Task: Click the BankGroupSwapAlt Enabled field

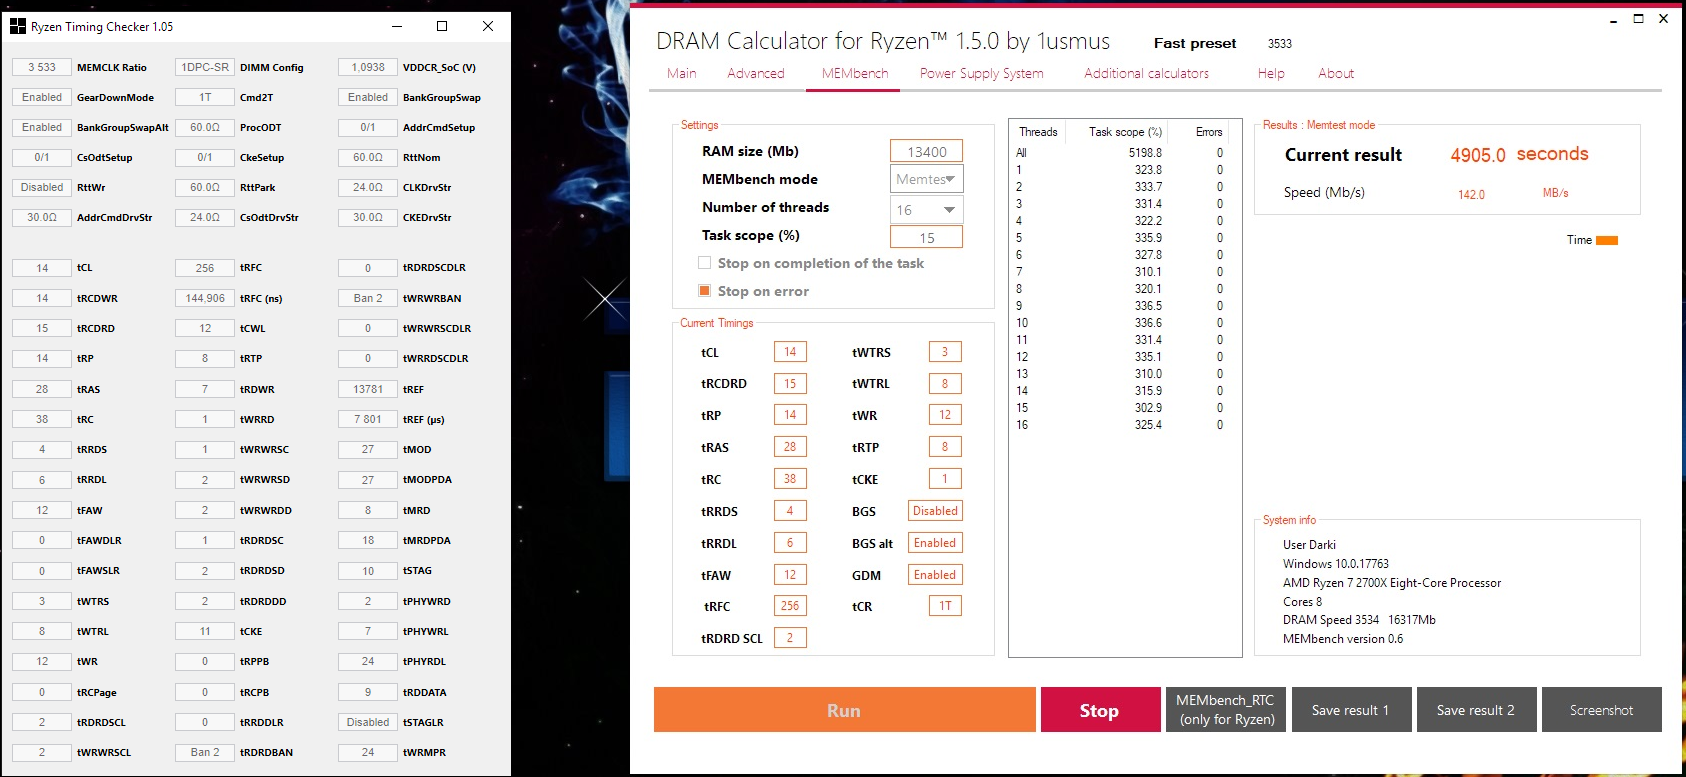Action: click(x=42, y=127)
